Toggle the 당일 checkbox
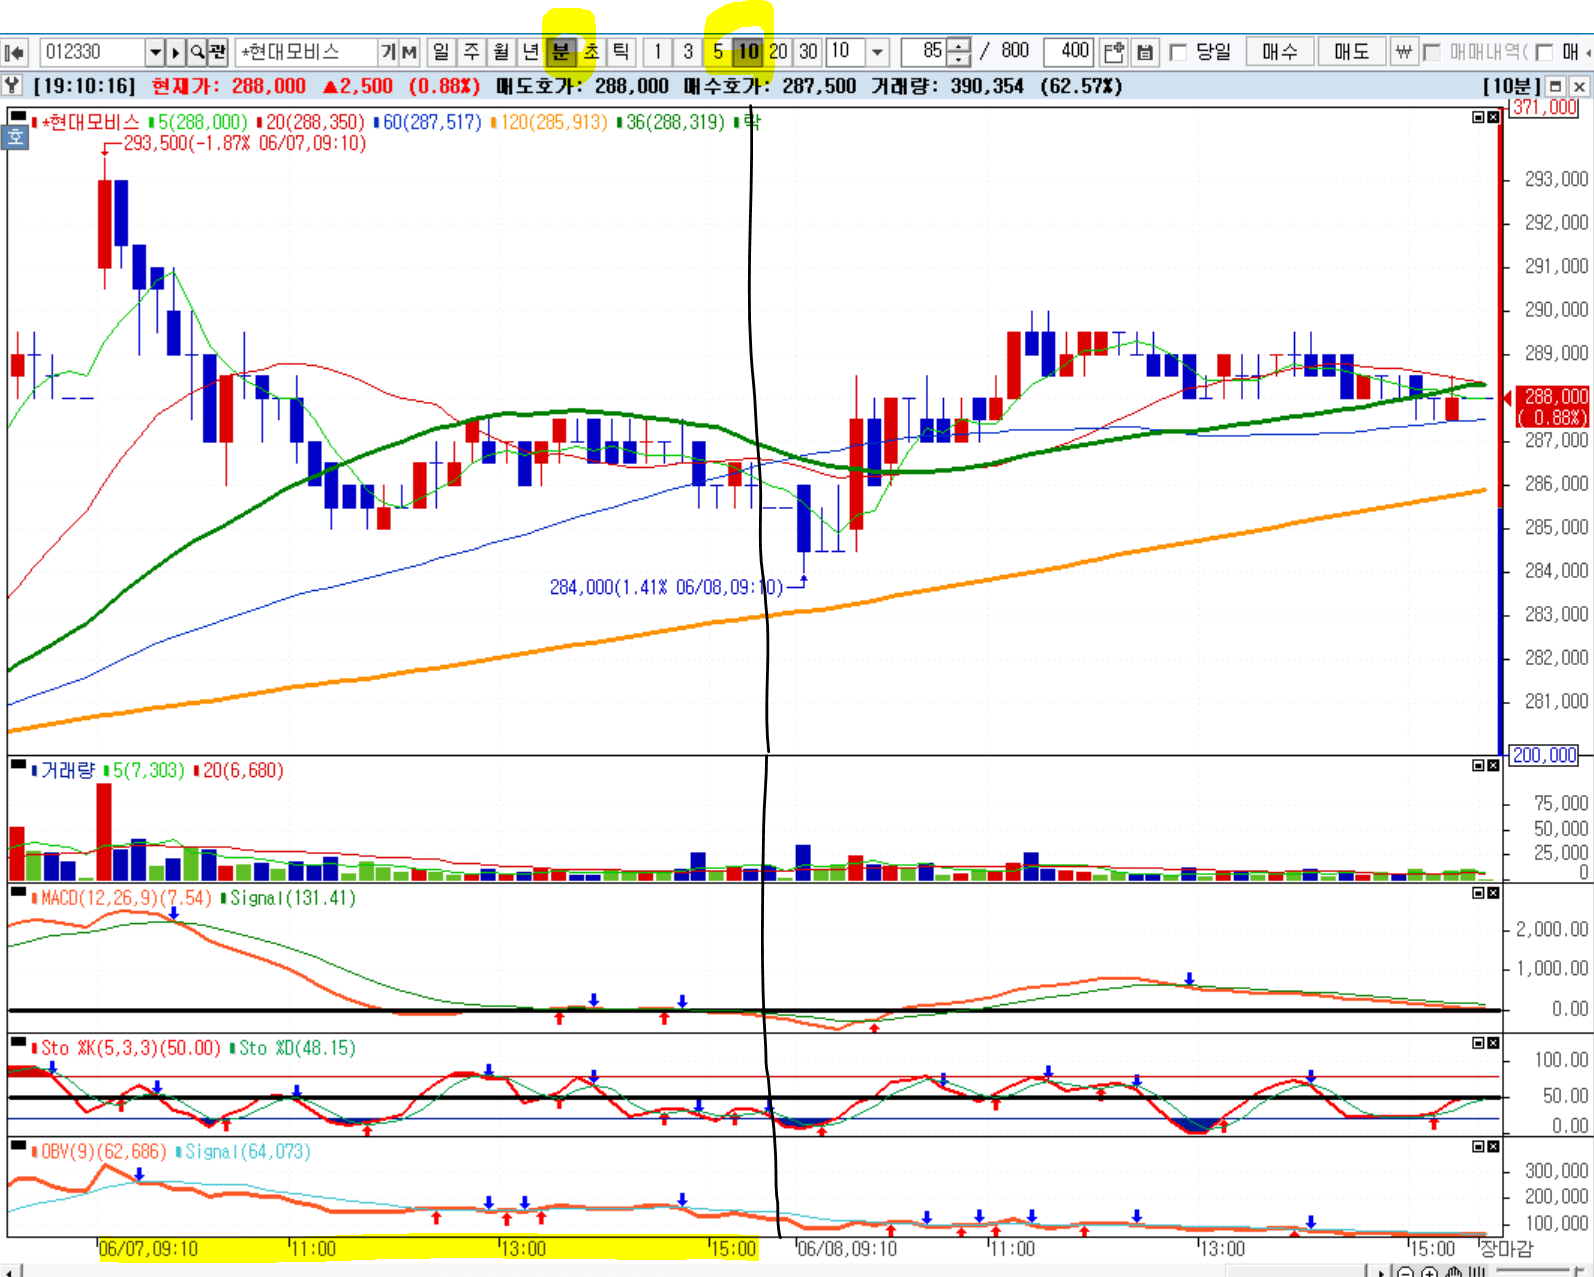This screenshot has width=1594, height=1277. pos(1178,52)
